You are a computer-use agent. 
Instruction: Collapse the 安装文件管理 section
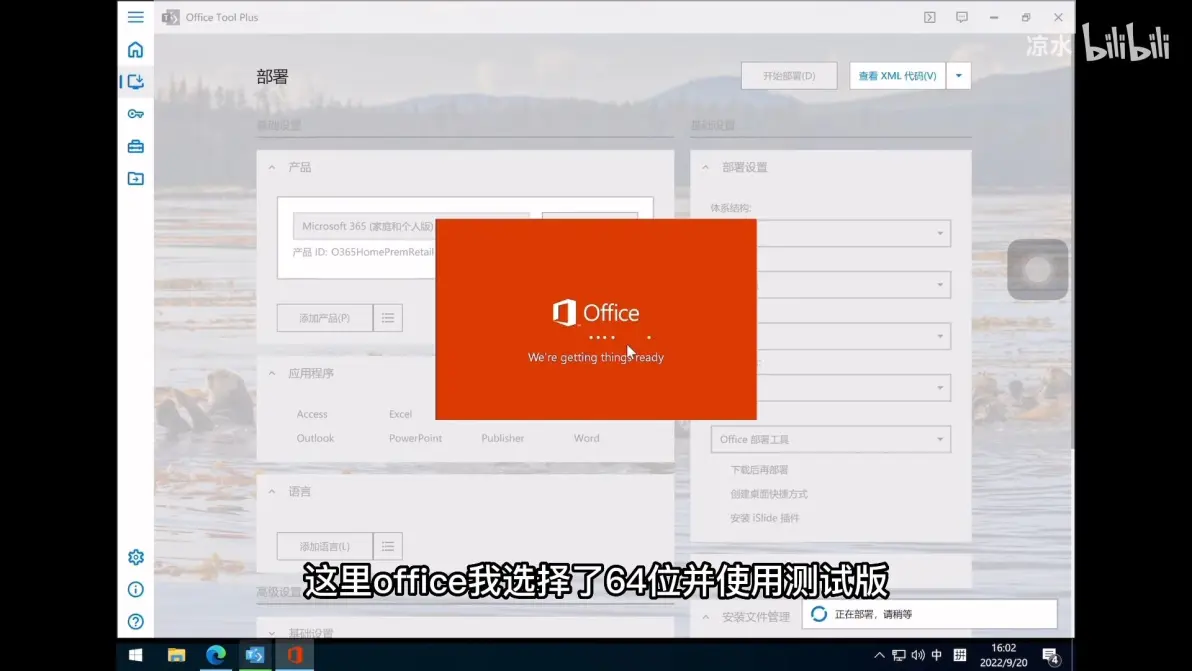pyautogui.click(x=705, y=617)
